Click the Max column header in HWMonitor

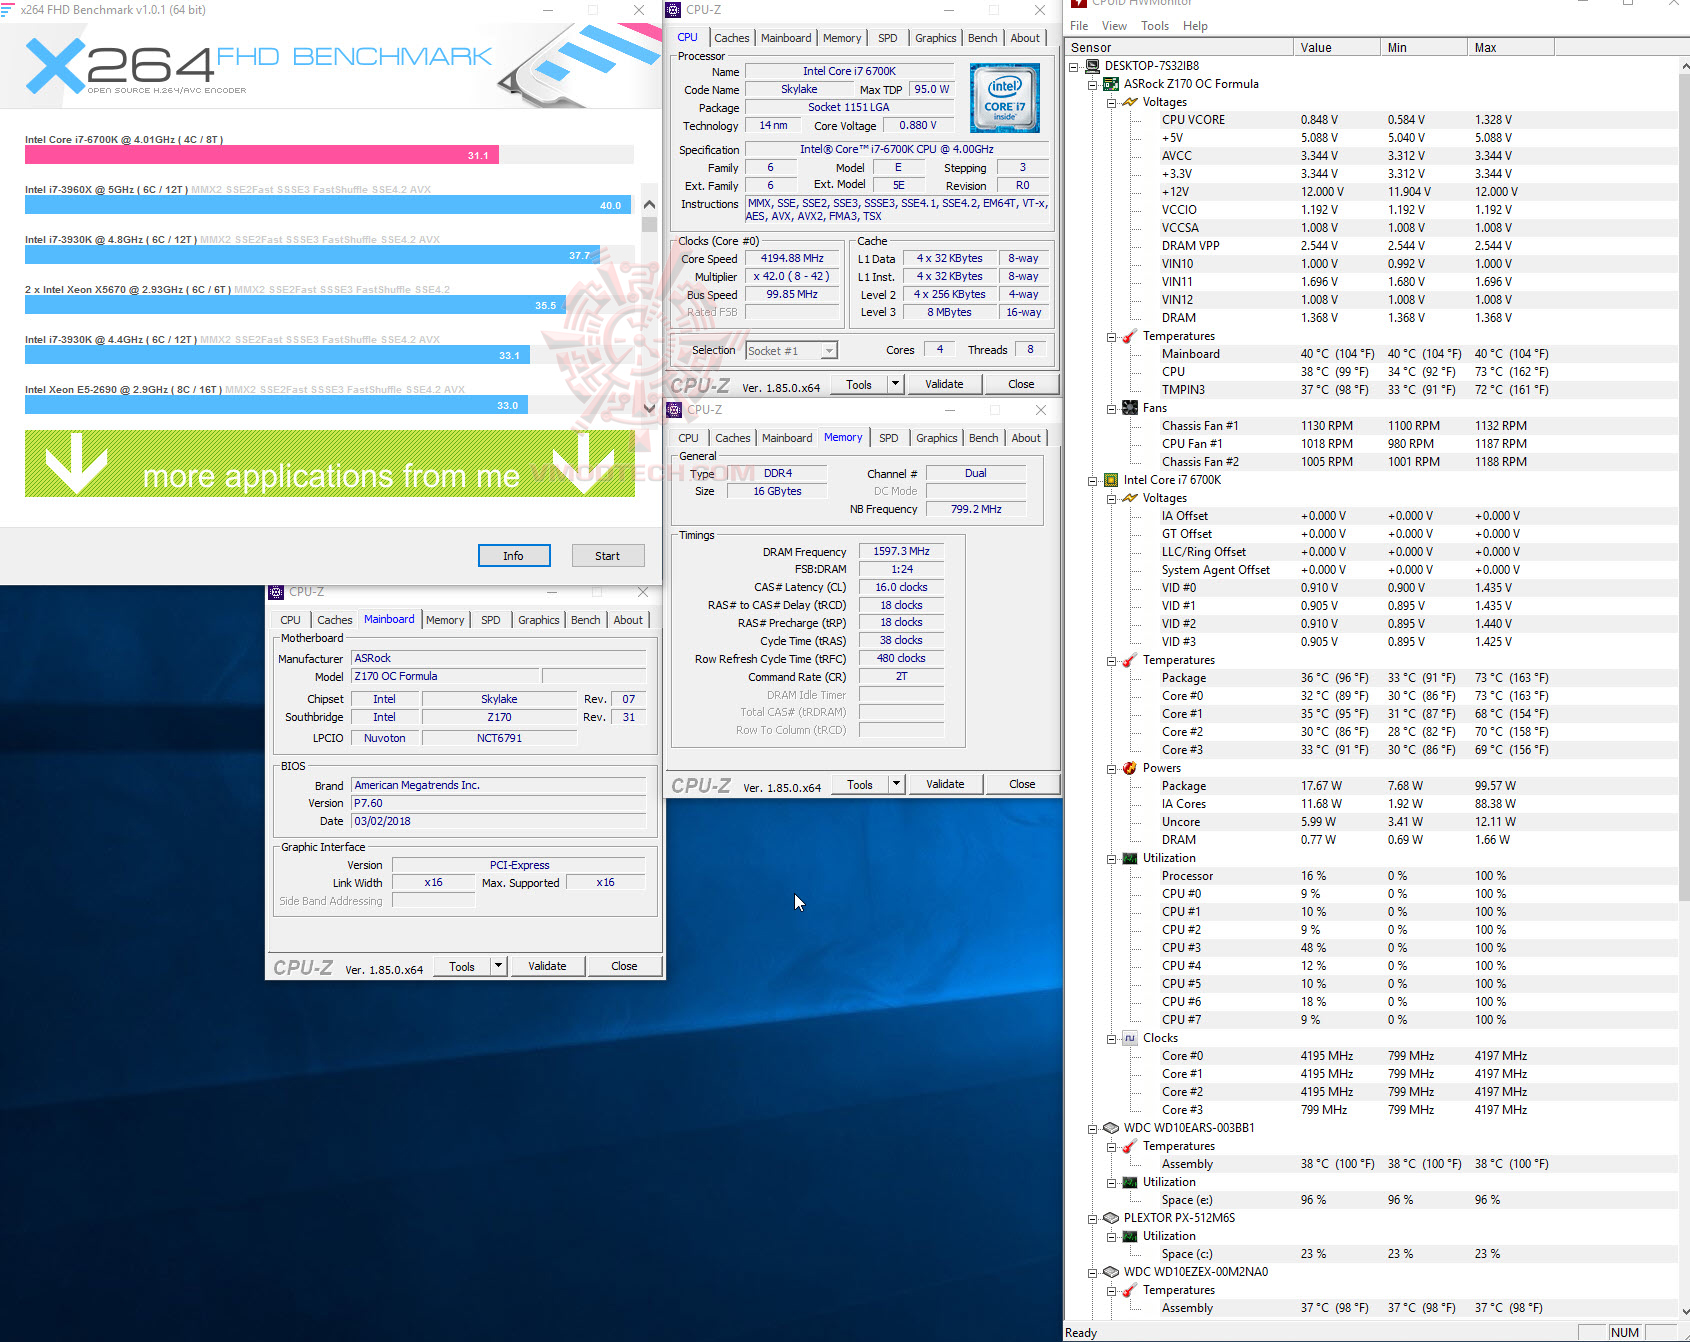(x=1510, y=48)
